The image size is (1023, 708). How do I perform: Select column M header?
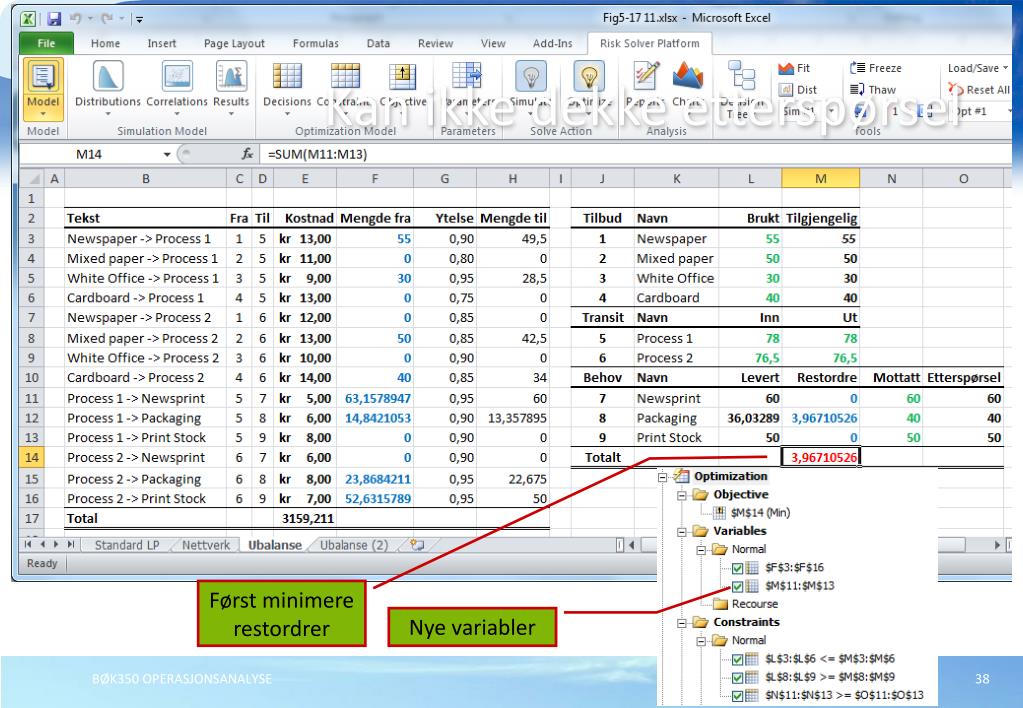820,178
